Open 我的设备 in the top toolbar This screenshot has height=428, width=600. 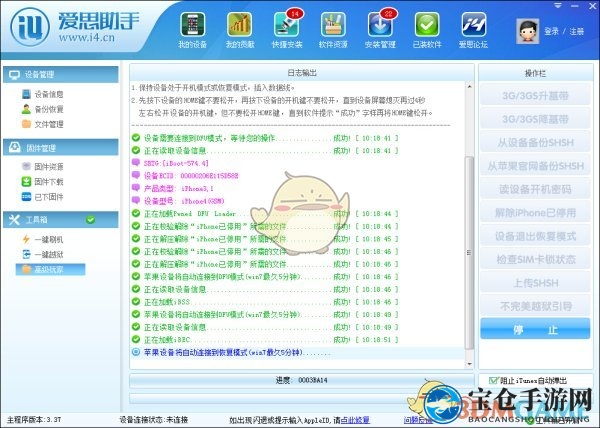click(x=192, y=31)
